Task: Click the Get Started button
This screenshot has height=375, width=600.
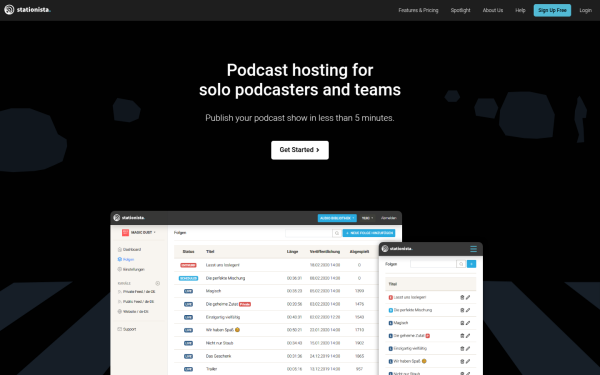Action: (x=300, y=150)
